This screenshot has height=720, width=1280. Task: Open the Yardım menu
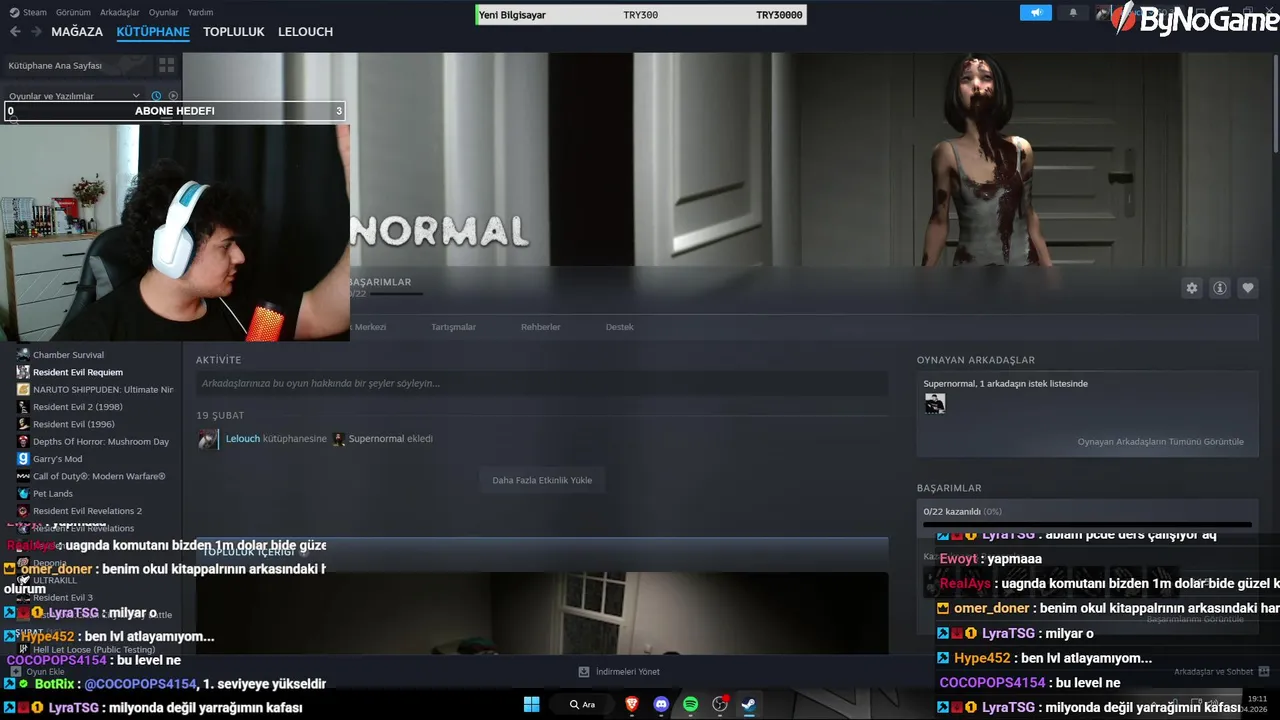(200, 13)
